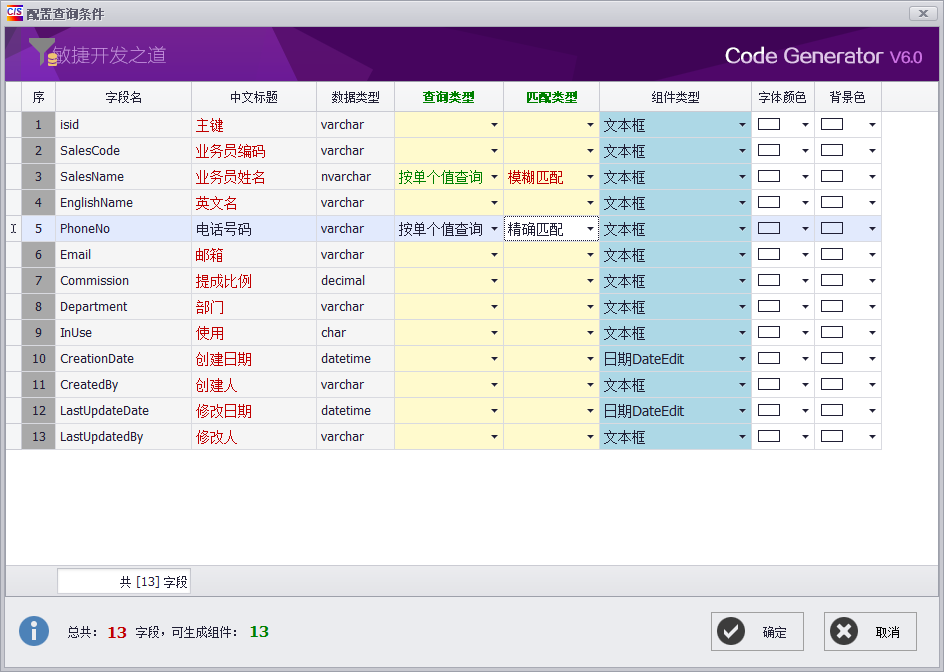Screen dimensions: 944x672
Task: Open font color swatch for the SalesName row
Action: tap(769, 176)
